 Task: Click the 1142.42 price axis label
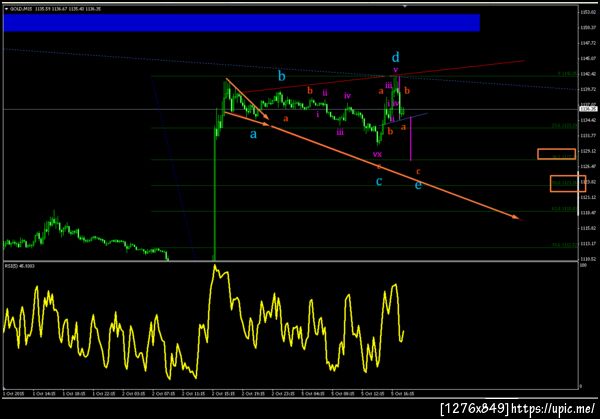pyautogui.click(x=588, y=74)
